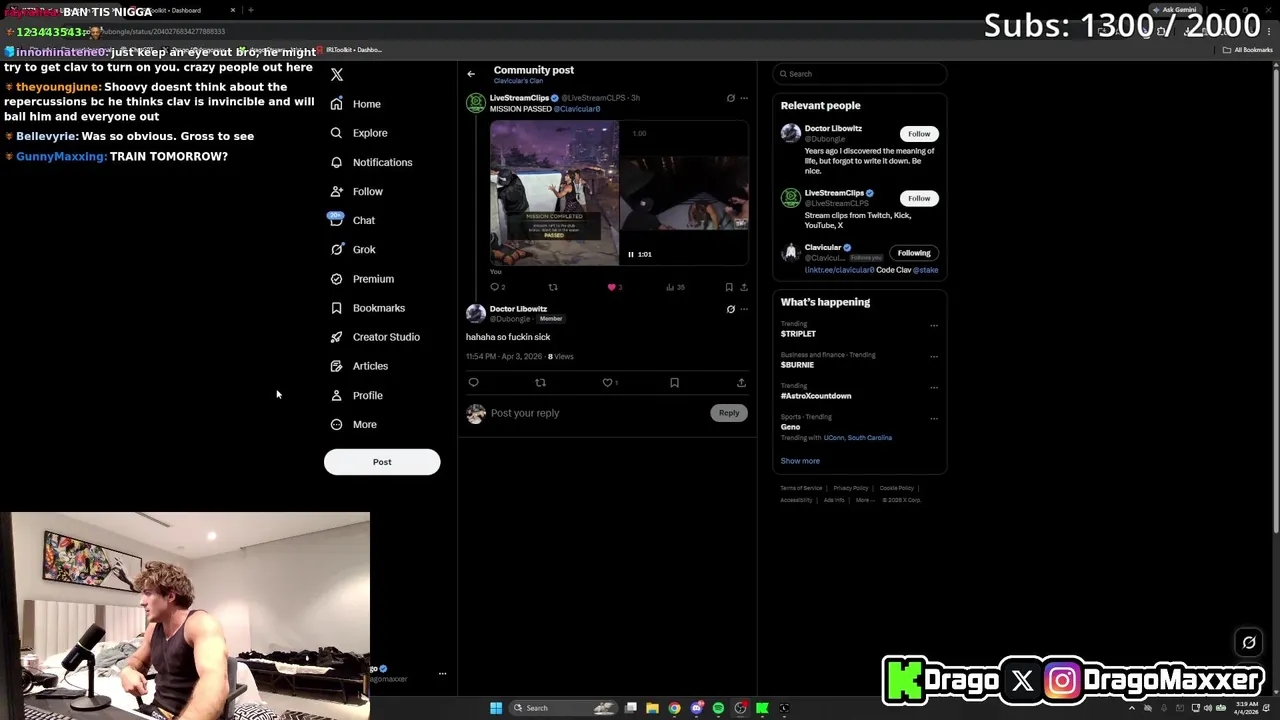Open account menu dots near webcam
This screenshot has width=1280, height=720.
tap(442, 674)
